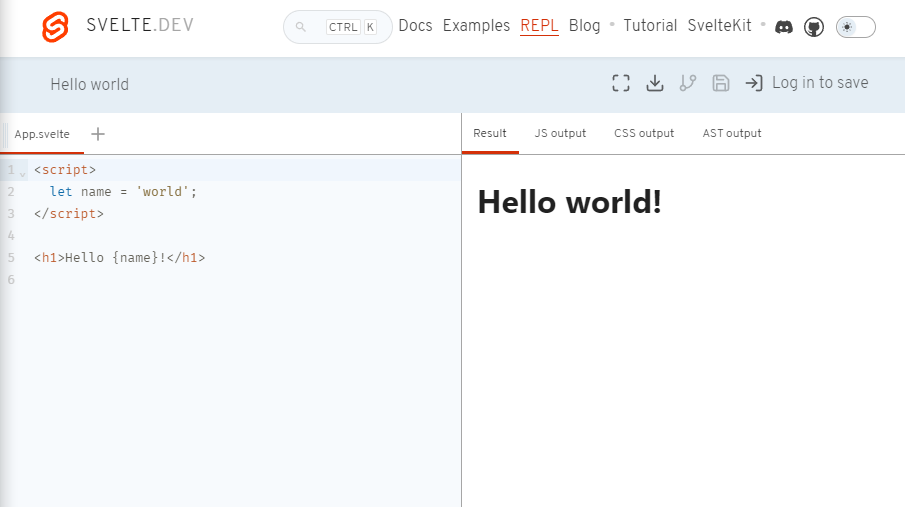Click the SVELTE.DEV home text
Image resolution: width=905 pixels, height=507 pixels.
[140, 25]
